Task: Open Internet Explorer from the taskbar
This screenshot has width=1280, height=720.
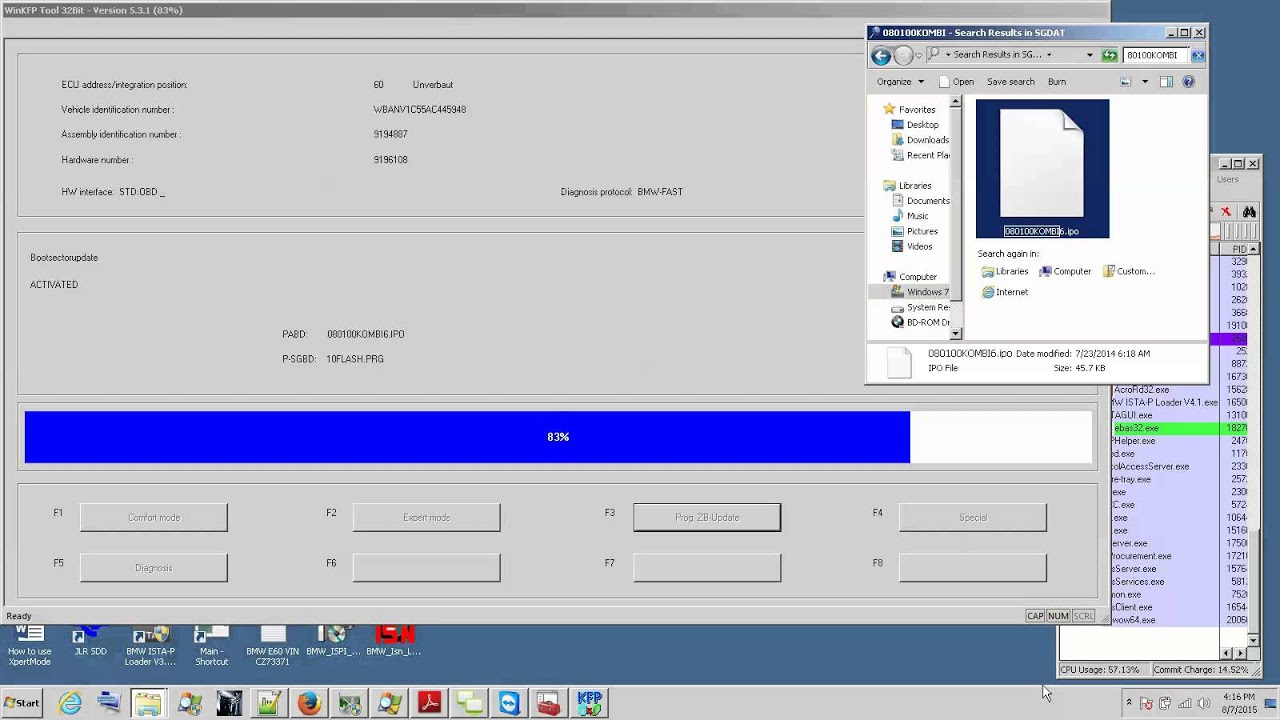Action: pos(70,704)
